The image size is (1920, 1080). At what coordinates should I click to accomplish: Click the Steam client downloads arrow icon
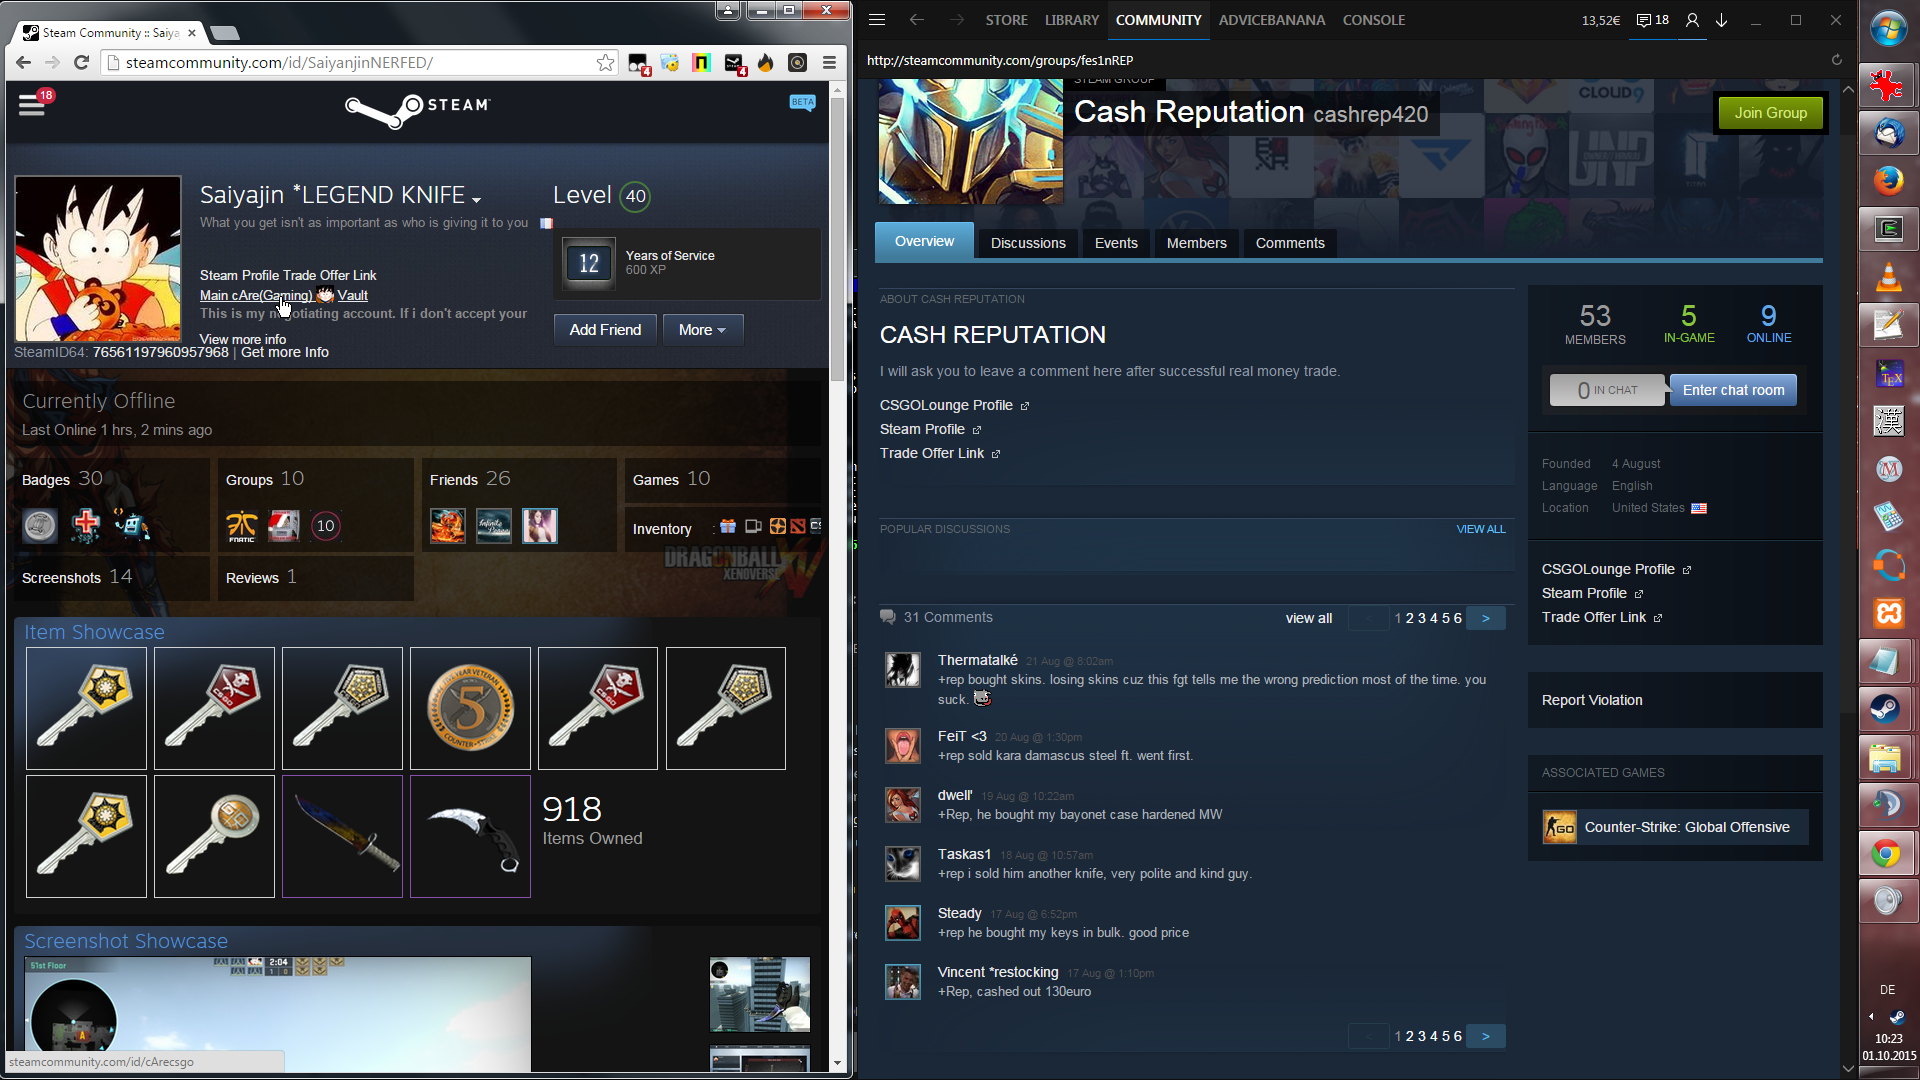coord(1721,20)
